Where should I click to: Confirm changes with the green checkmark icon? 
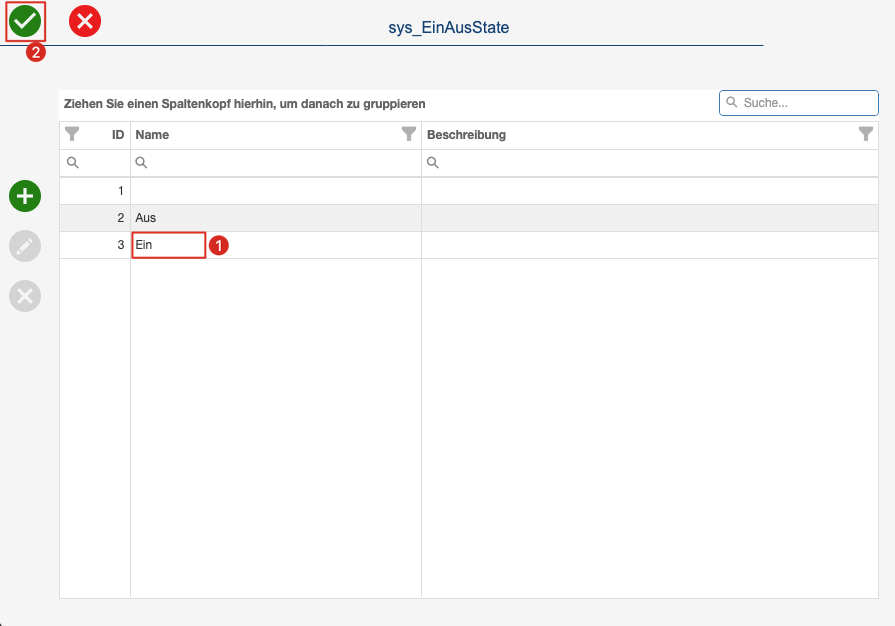click(25, 21)
